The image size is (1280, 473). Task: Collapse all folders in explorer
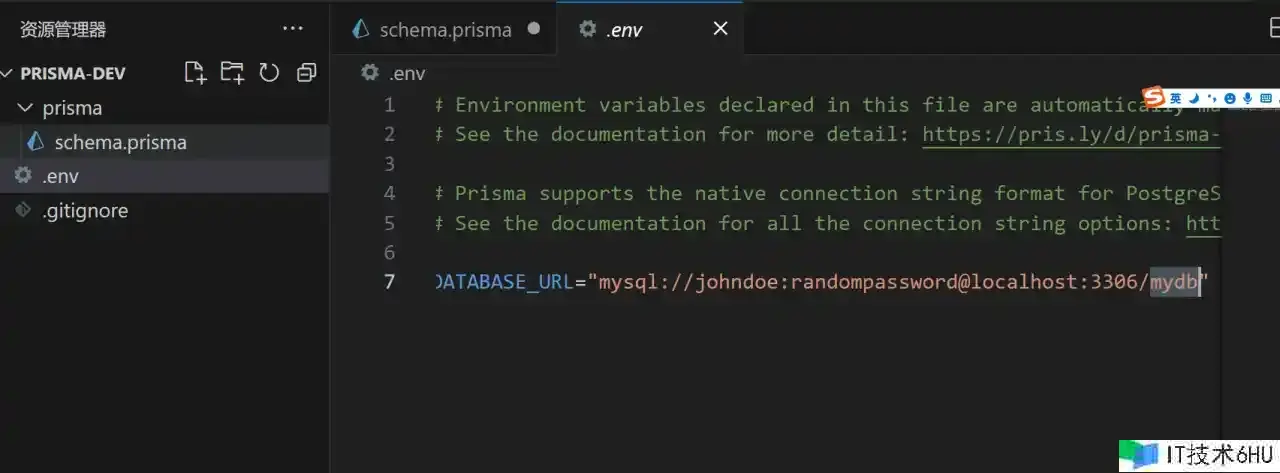point(307,72)
